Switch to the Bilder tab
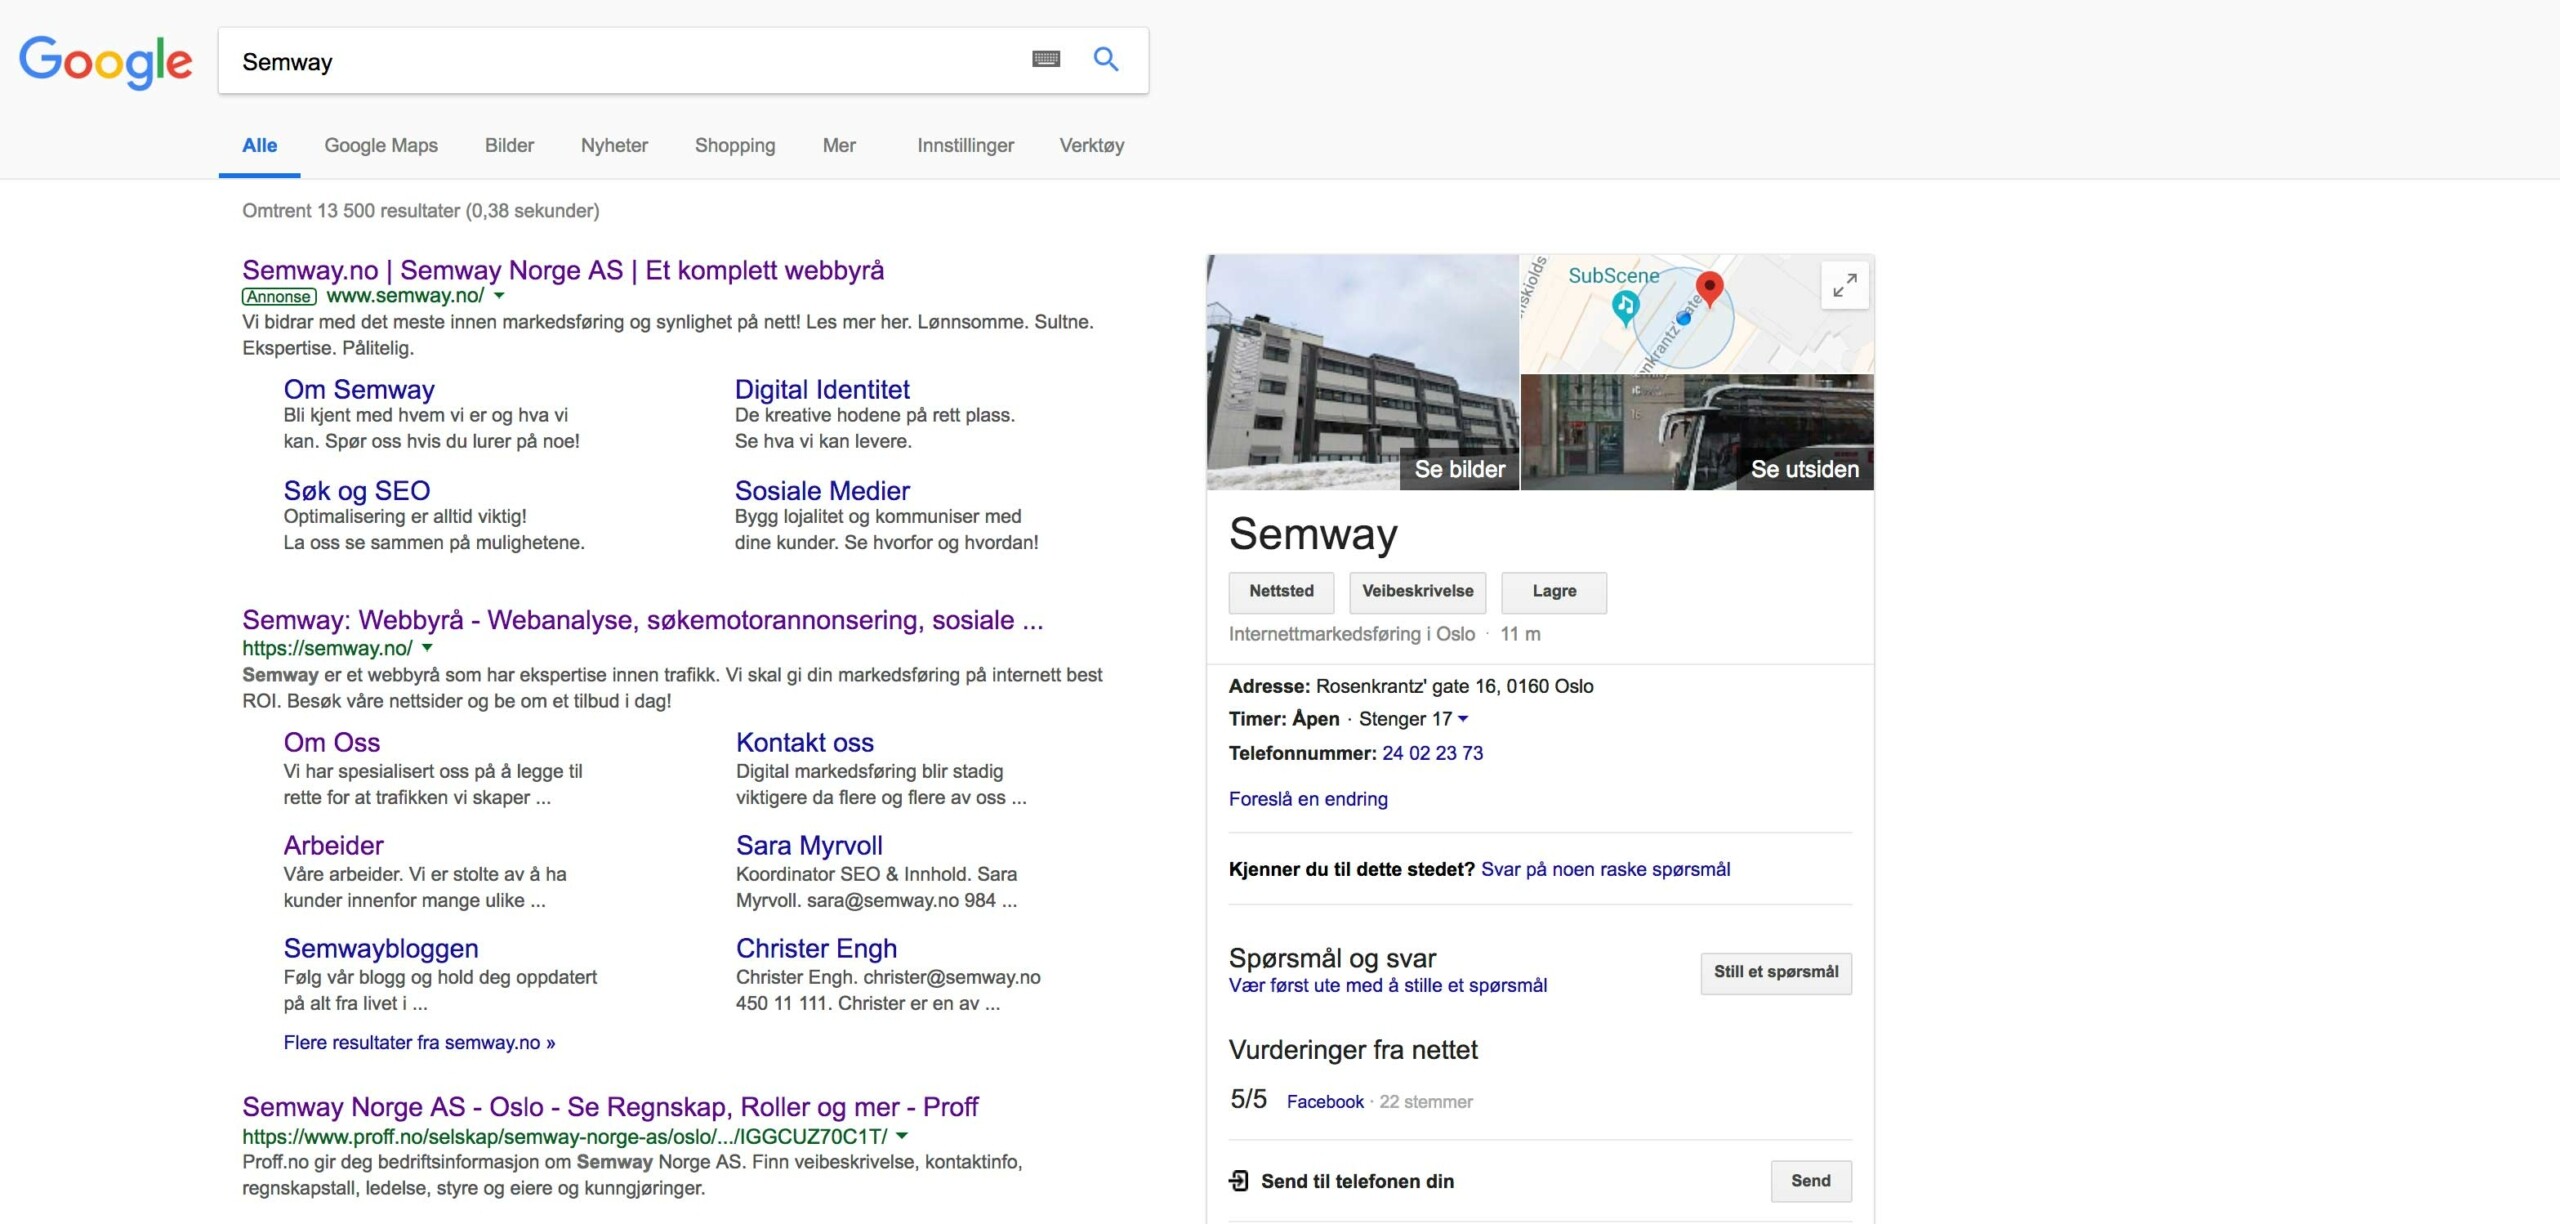The image size is (2560, 1224). [x=509, y=145]
